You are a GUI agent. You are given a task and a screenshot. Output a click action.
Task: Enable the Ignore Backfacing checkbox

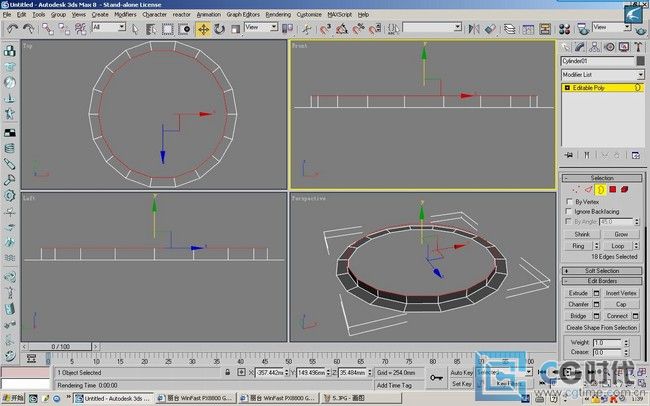[569, 211]
